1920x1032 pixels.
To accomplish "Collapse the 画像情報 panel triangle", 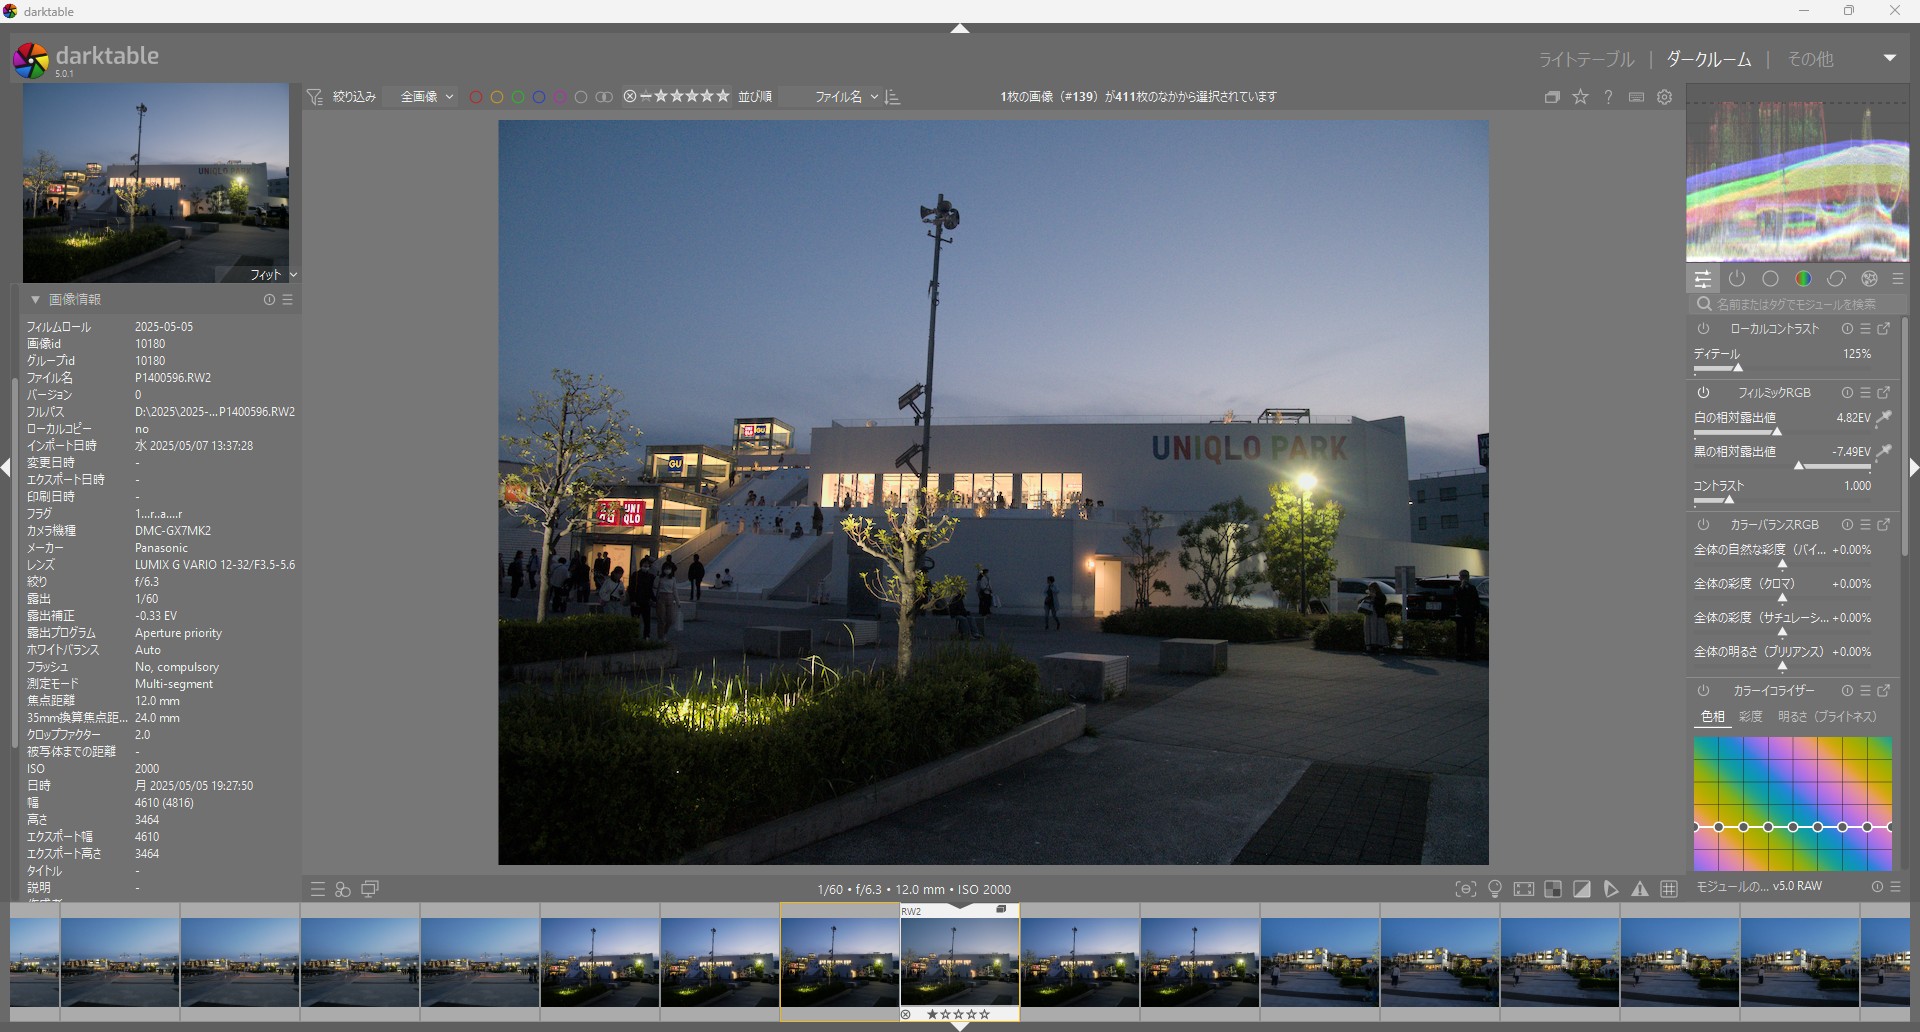I will click(35, 300).
